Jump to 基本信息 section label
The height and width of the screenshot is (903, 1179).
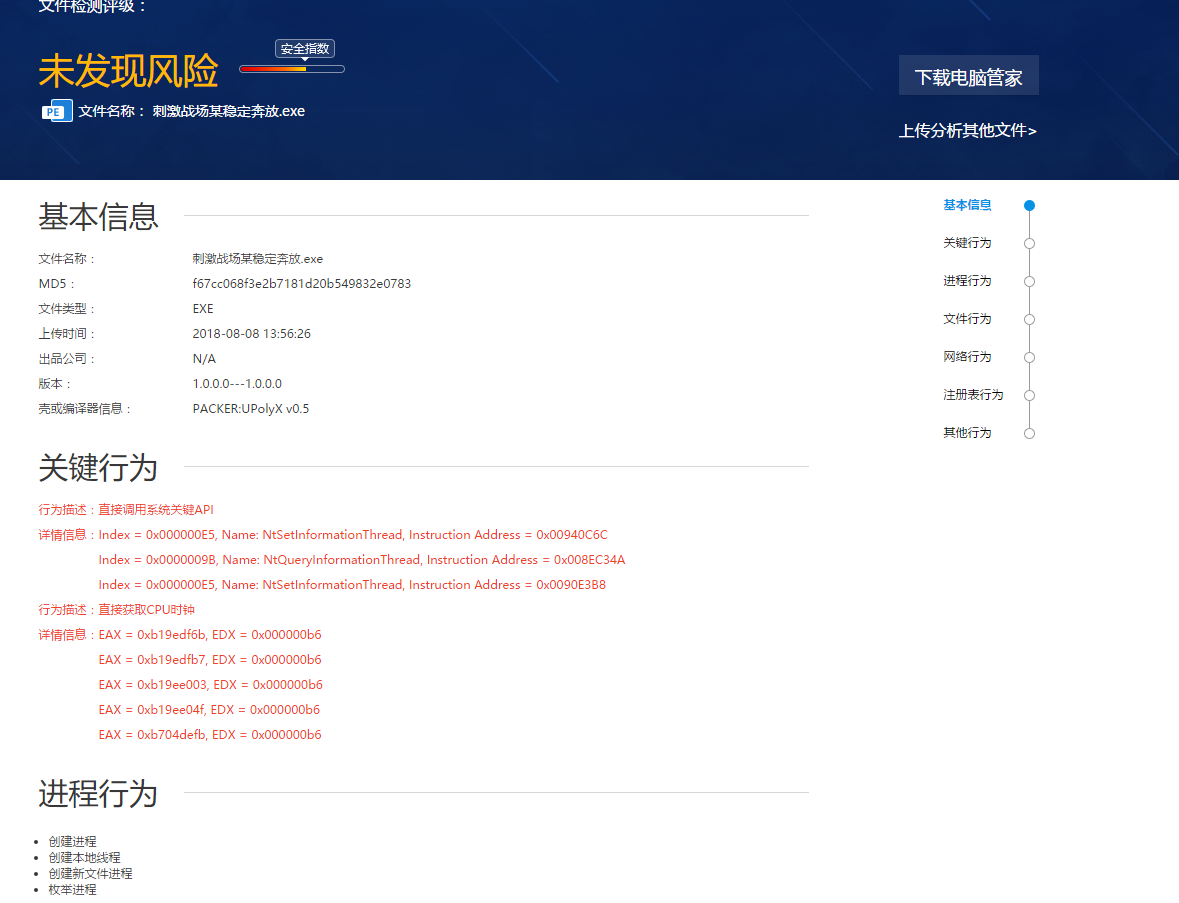[x=967, y=205]
